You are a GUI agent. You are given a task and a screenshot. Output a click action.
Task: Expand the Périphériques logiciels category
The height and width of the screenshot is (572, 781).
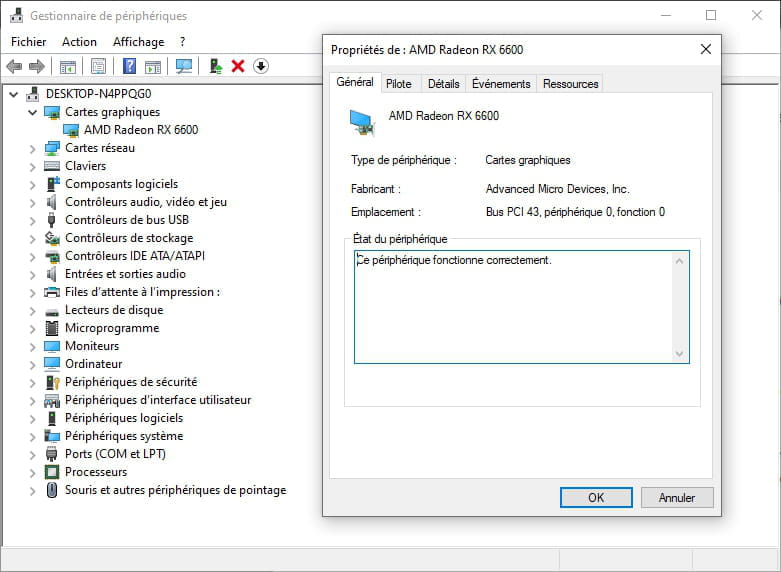coord(33,418)
